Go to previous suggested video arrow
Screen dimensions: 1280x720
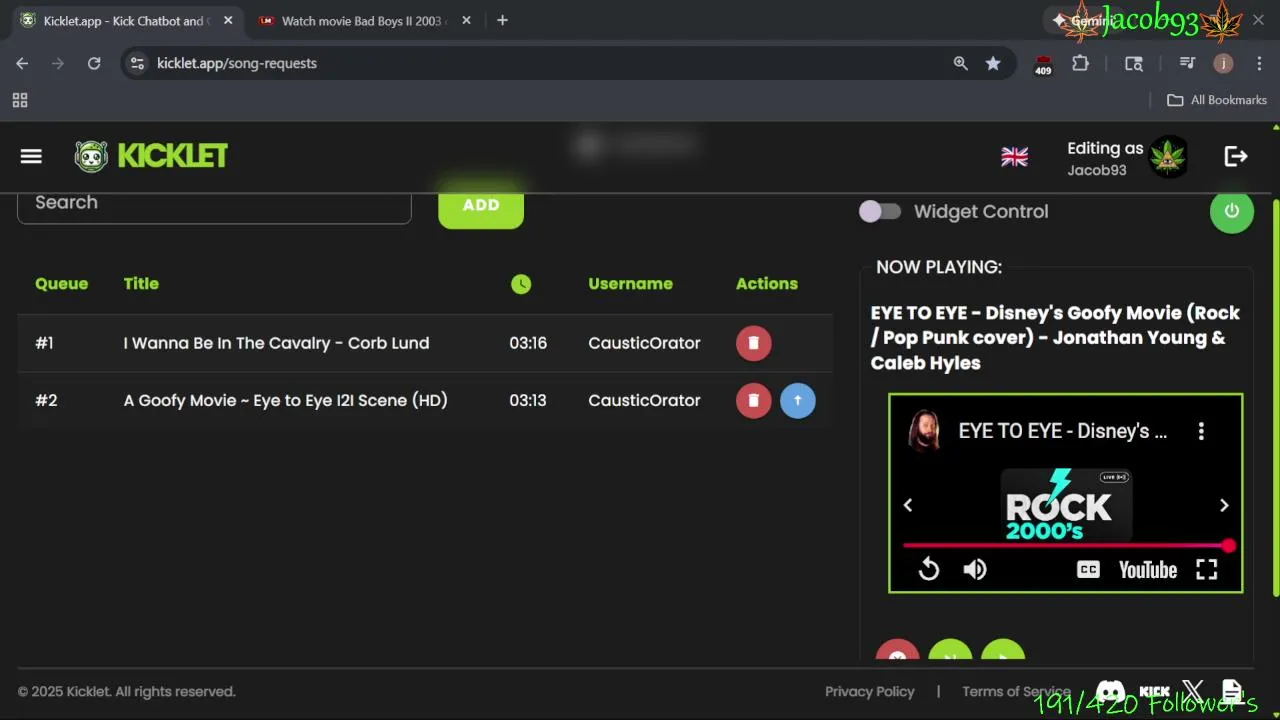point(908,505)
